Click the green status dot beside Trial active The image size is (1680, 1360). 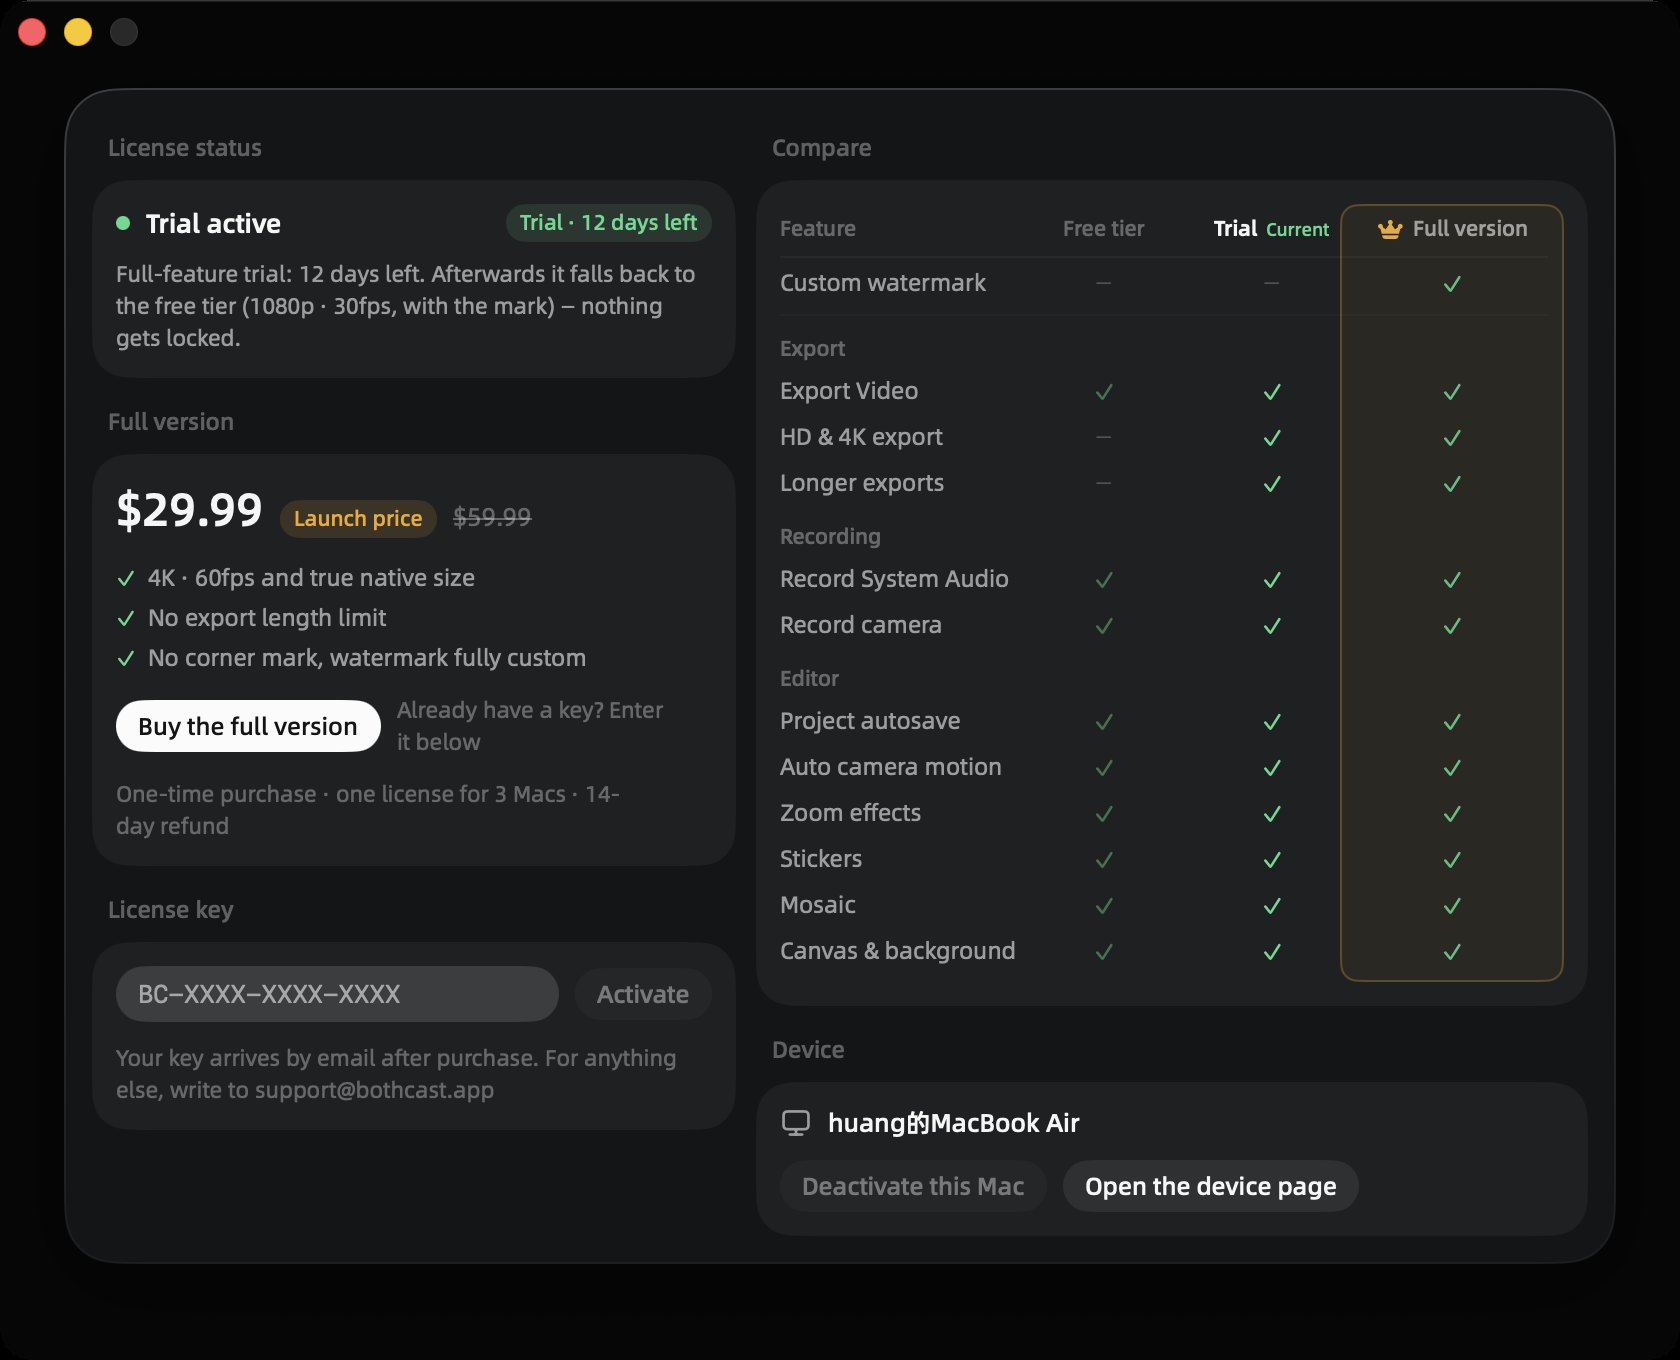pyautogui.click(x=123, y=223)
